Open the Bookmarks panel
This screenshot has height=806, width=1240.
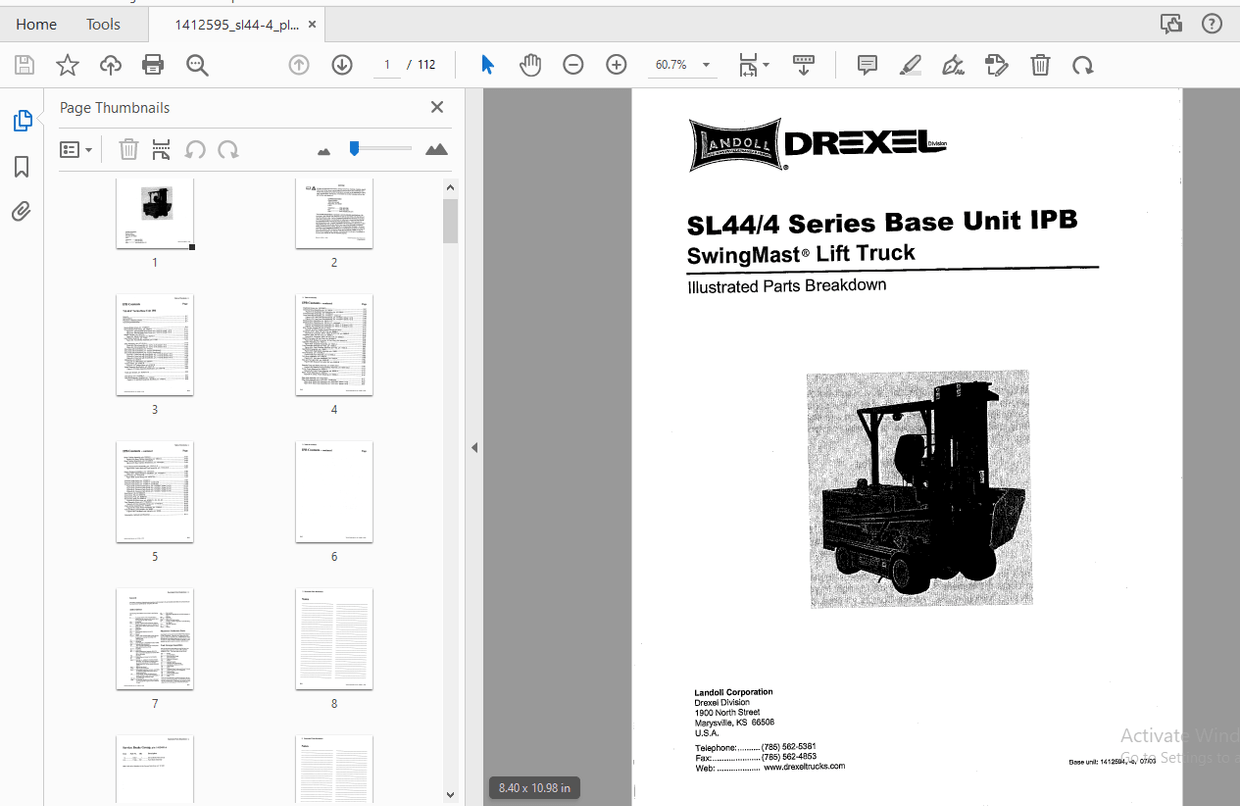[22, 166]
